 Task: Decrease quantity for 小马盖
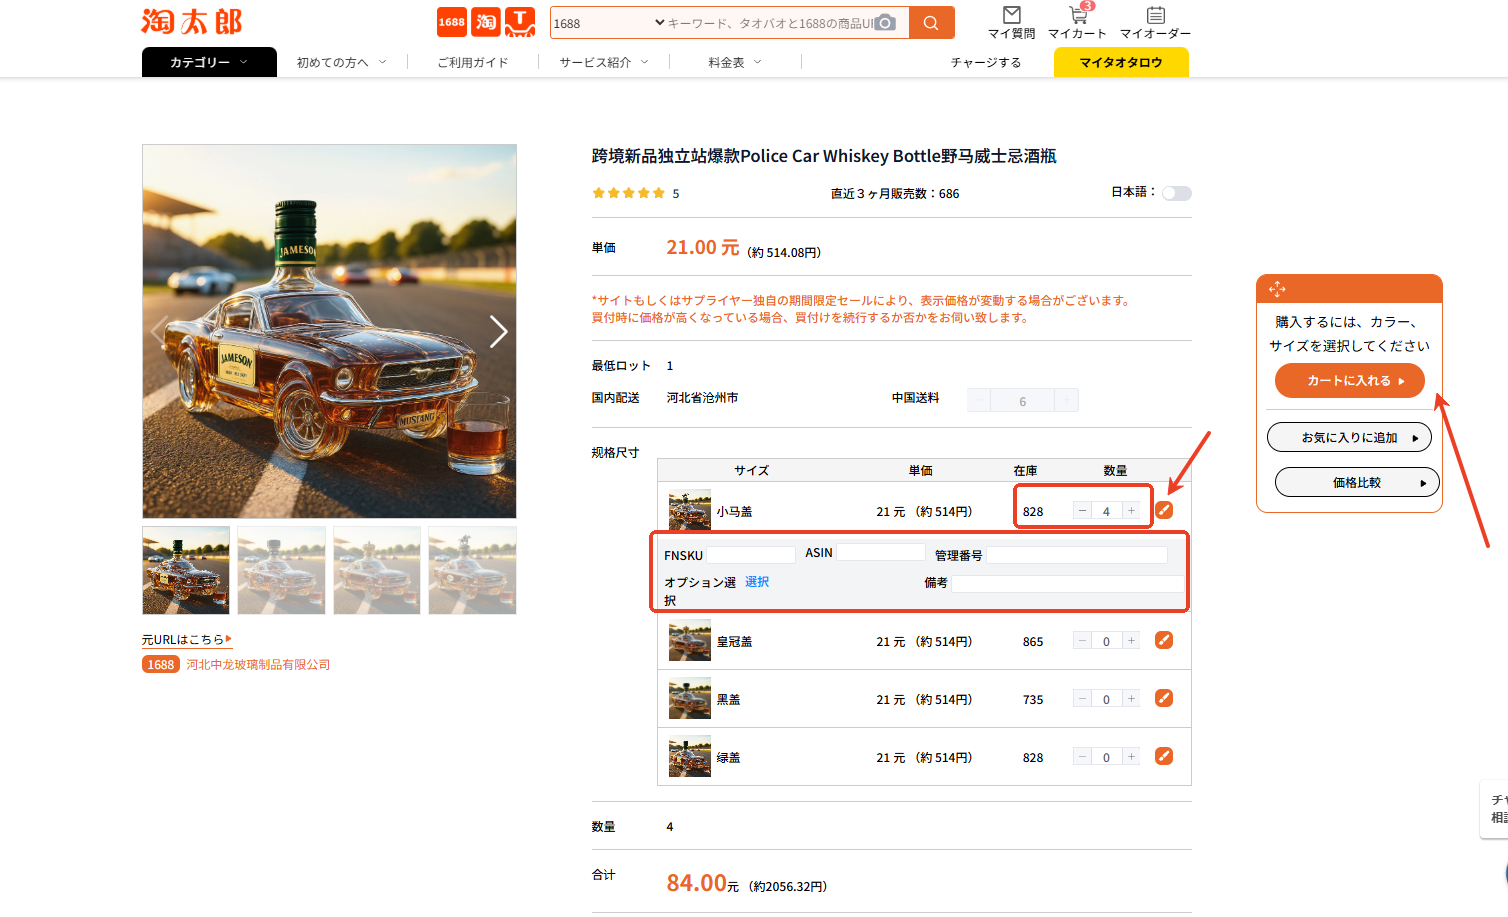(x=1082, y=511)
